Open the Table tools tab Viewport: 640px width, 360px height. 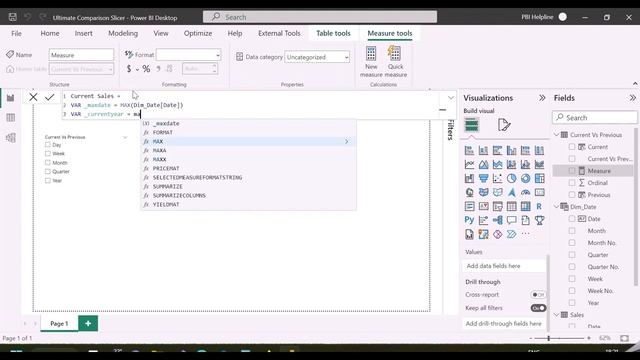(333, 33)
